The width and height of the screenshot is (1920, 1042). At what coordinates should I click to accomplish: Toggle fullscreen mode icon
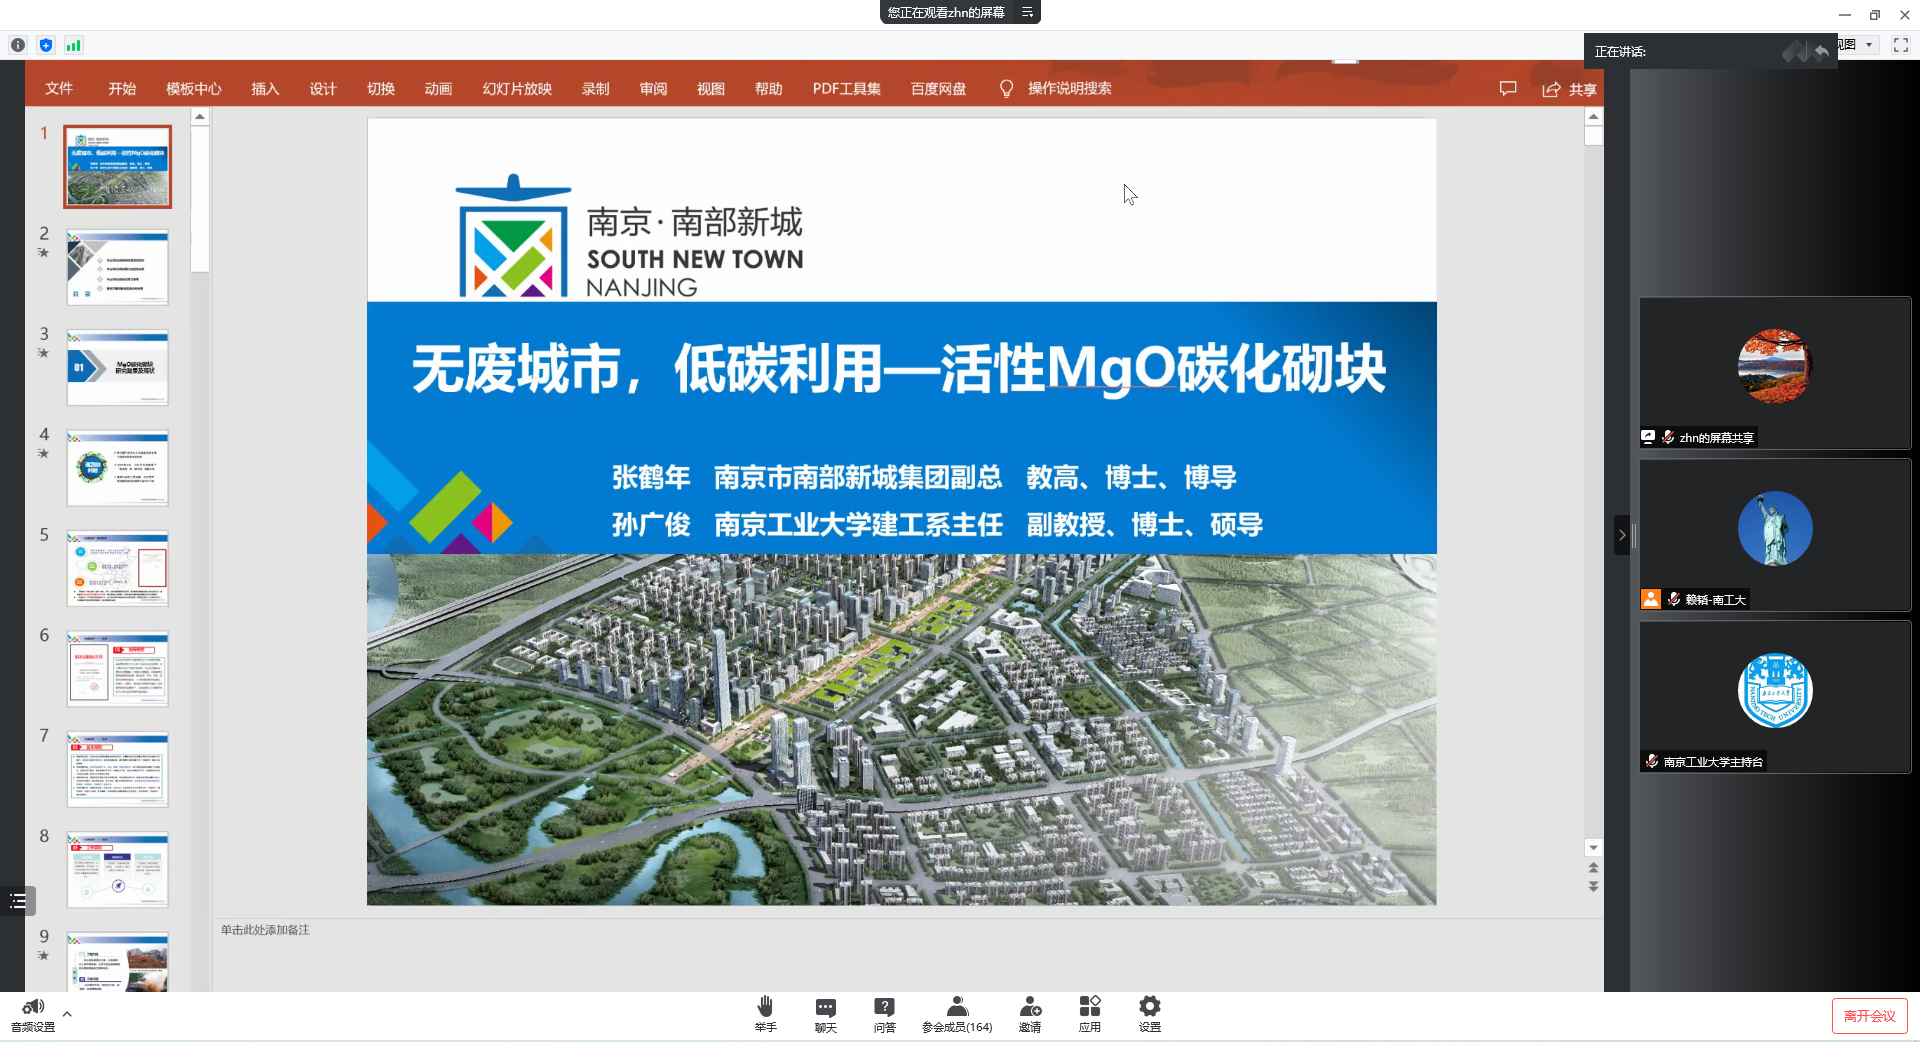[1901, 45]
